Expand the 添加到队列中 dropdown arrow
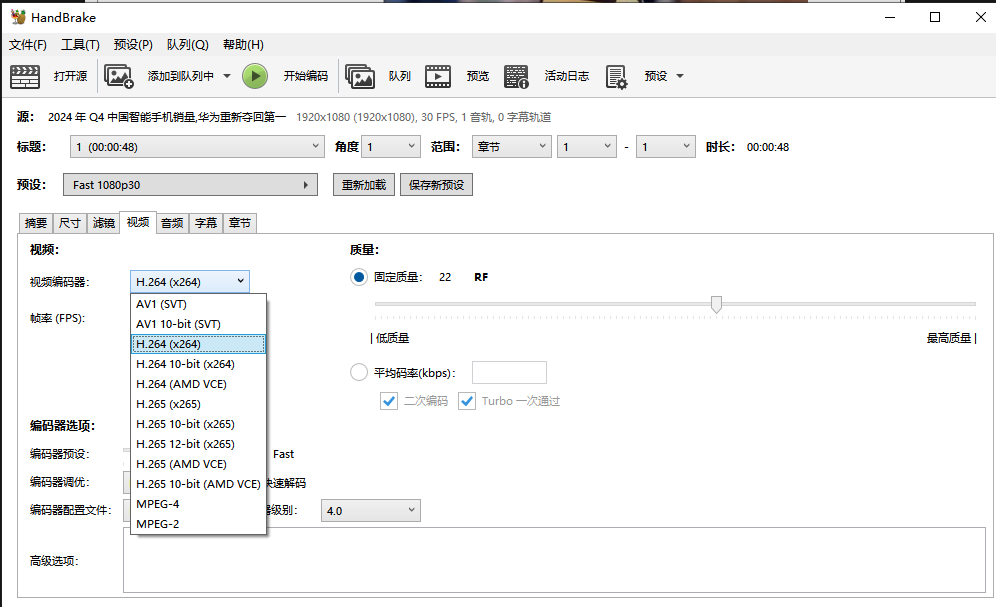This screenshot has height=607, width=996. (227, 76)
